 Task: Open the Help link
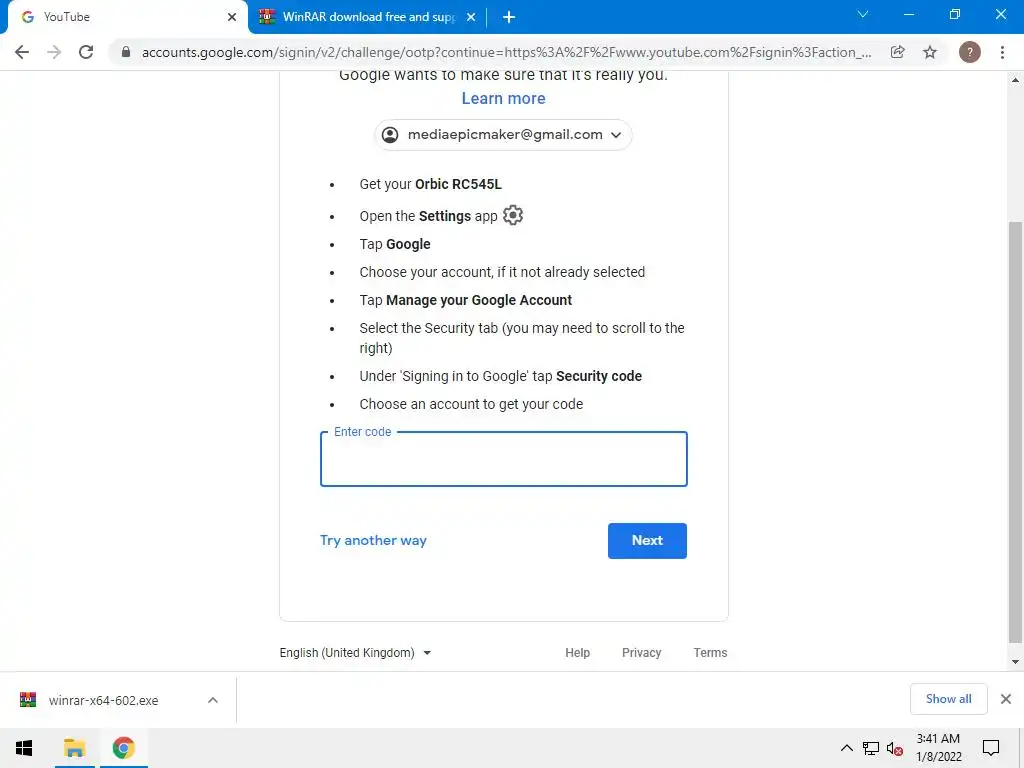(577, 652)
